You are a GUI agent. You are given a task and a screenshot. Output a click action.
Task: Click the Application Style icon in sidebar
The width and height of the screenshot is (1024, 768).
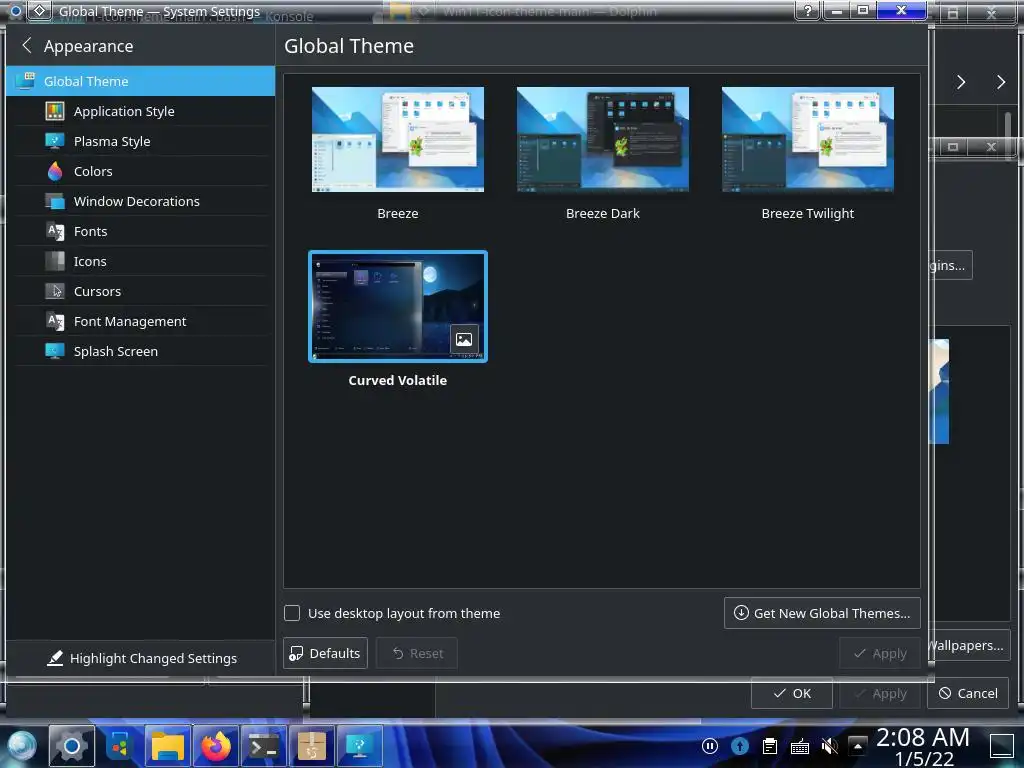coord(55,111)
